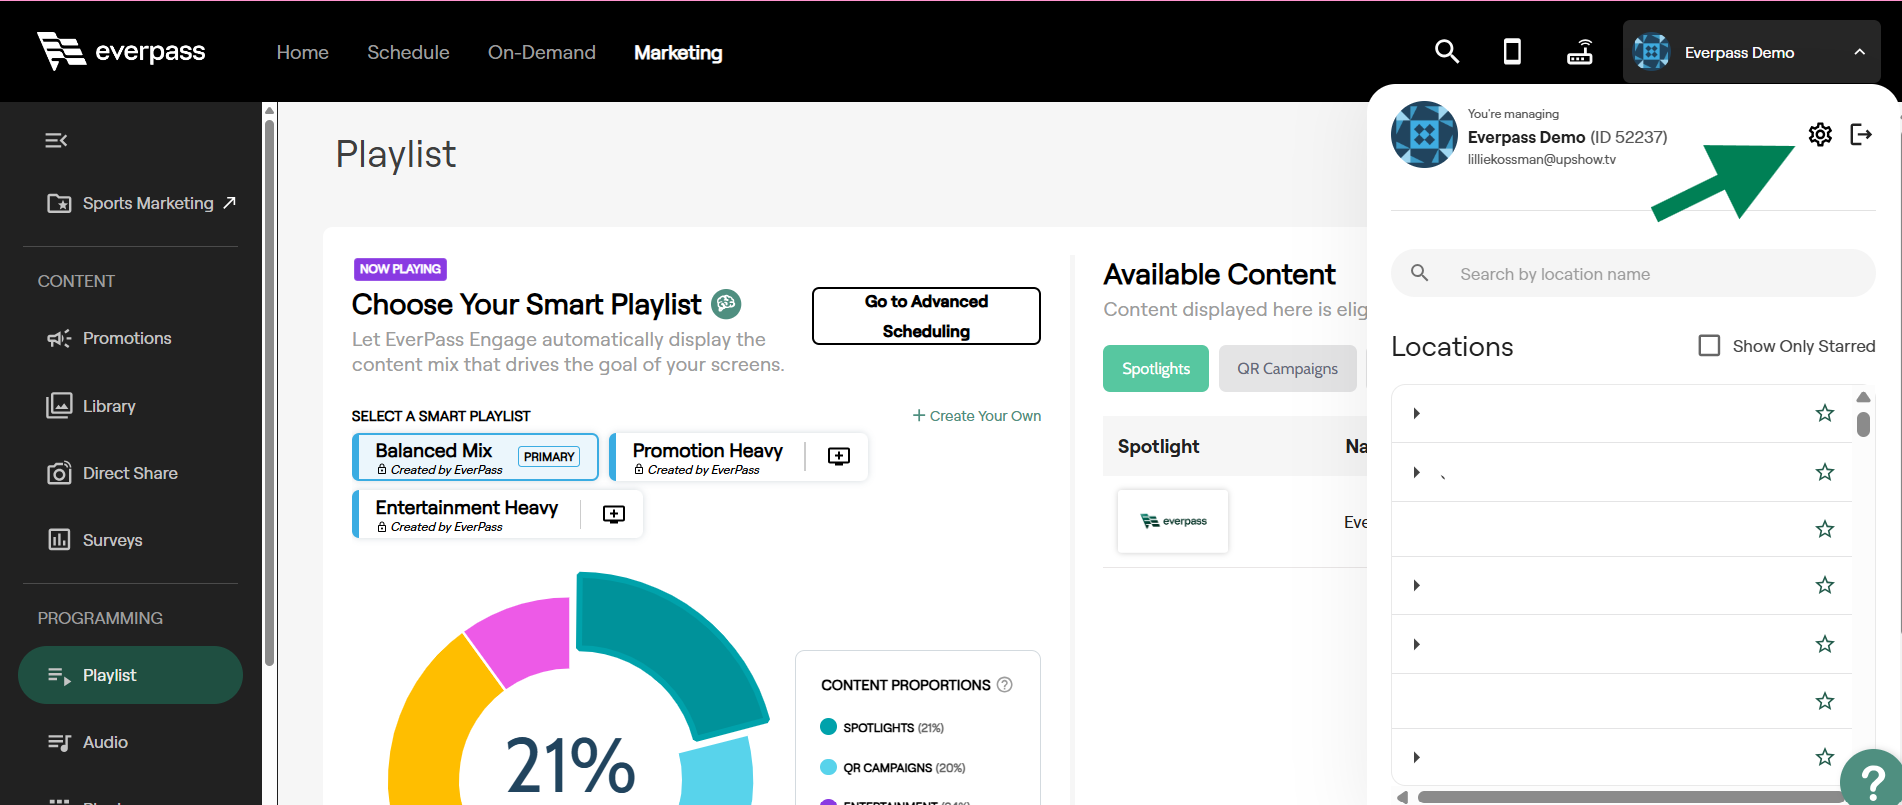
Task: Open the header search magnifier icon
Action: coord(1447,51)
